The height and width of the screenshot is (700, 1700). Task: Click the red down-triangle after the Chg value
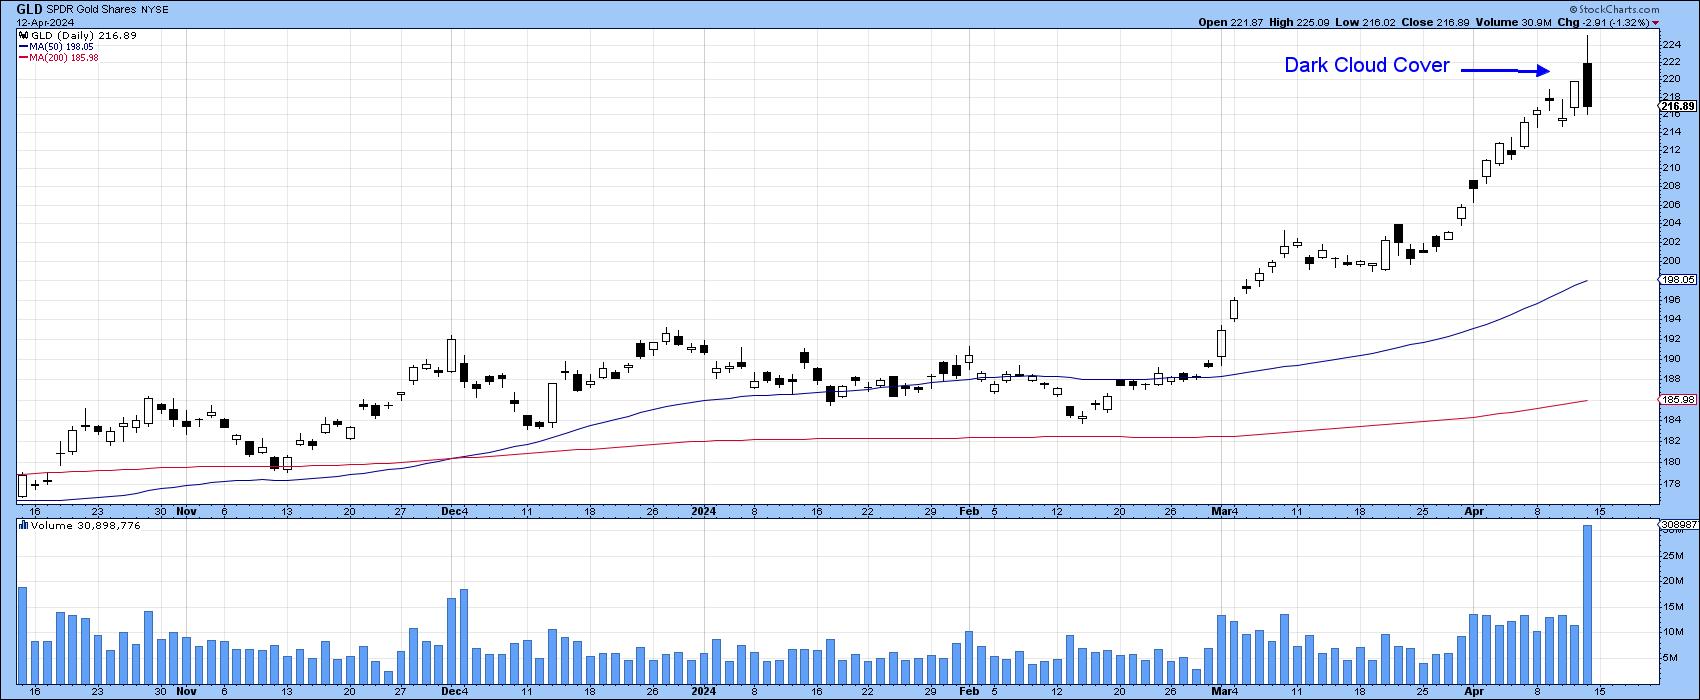coord(1655,22)
